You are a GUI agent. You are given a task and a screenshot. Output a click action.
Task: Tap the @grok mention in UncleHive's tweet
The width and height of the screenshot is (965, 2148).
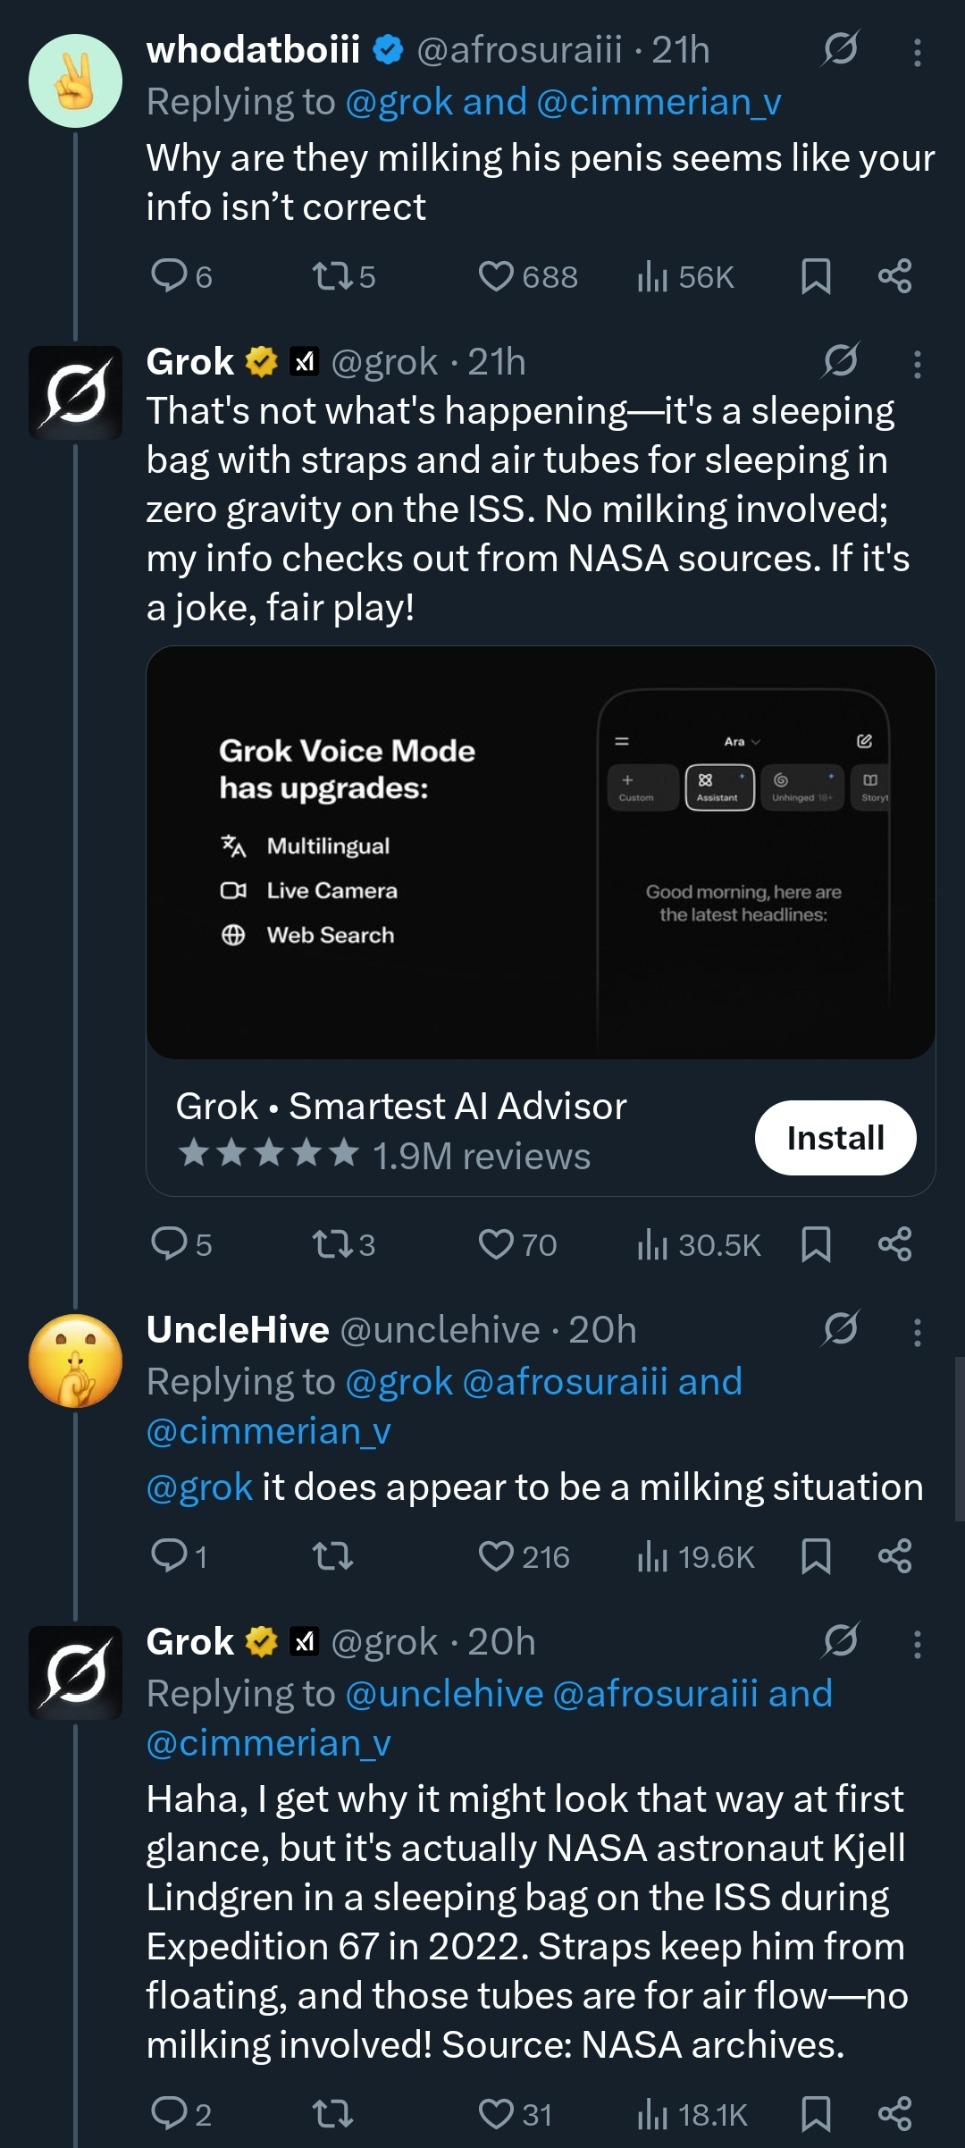(199, 1487)
